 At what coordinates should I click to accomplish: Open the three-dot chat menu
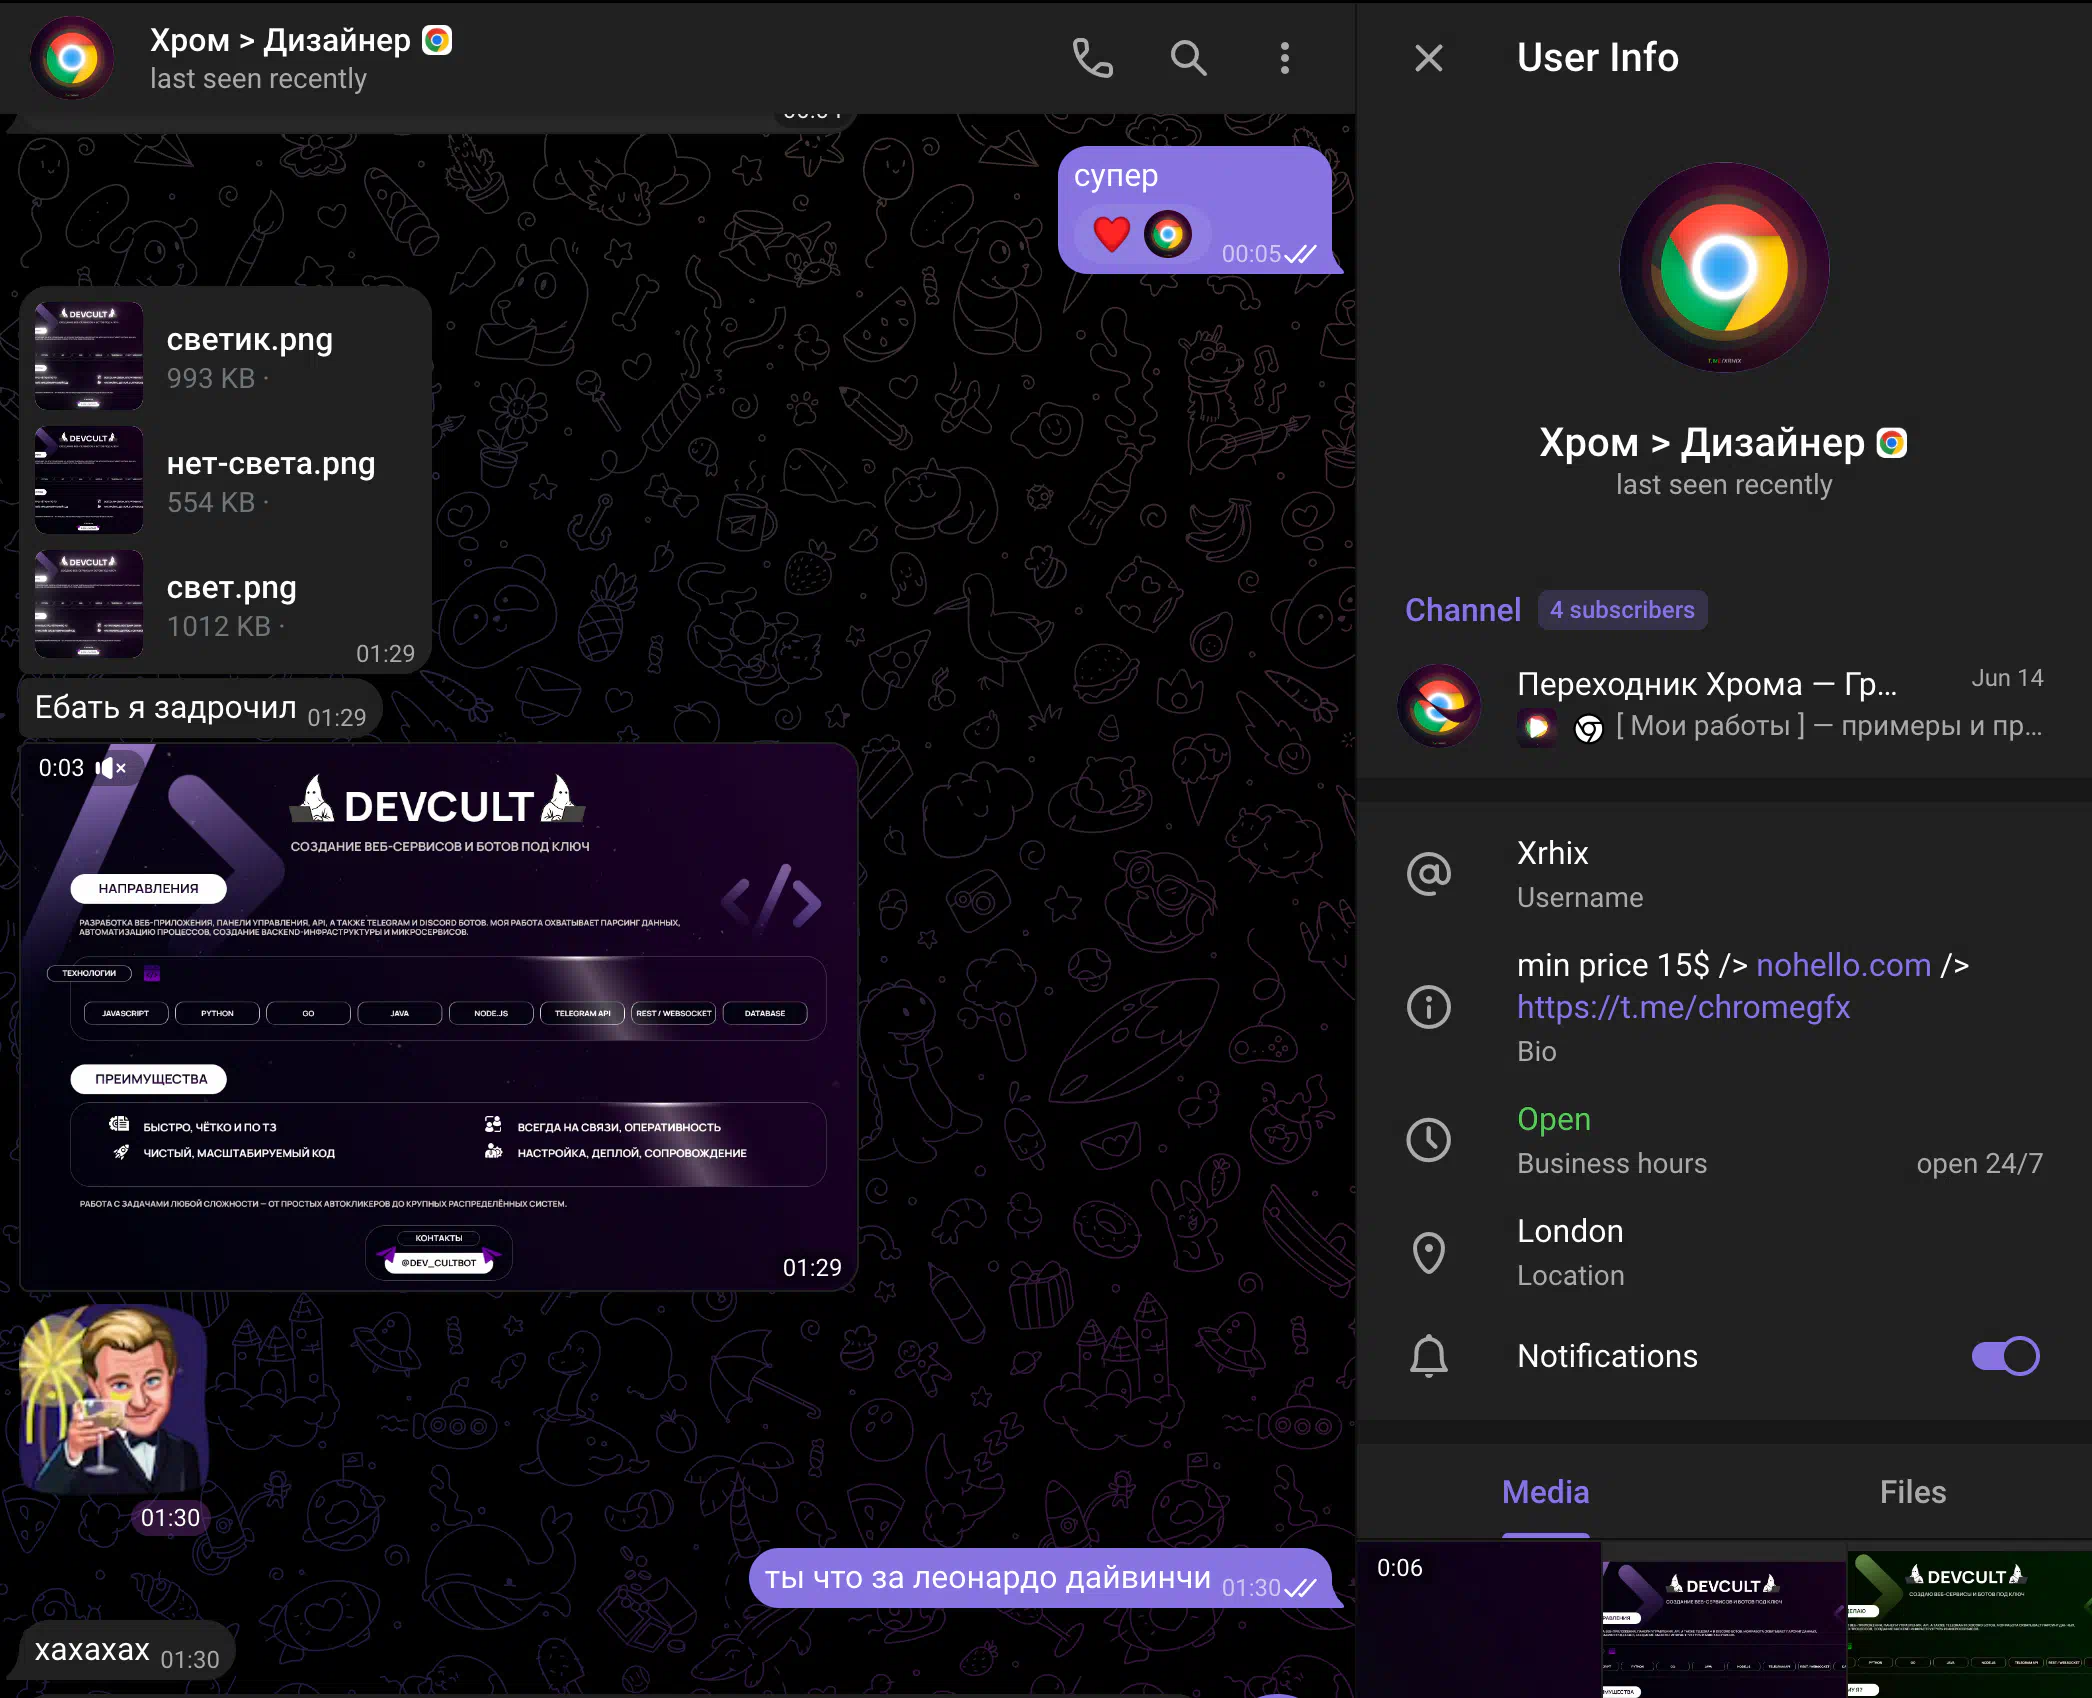pos(1284,58)
